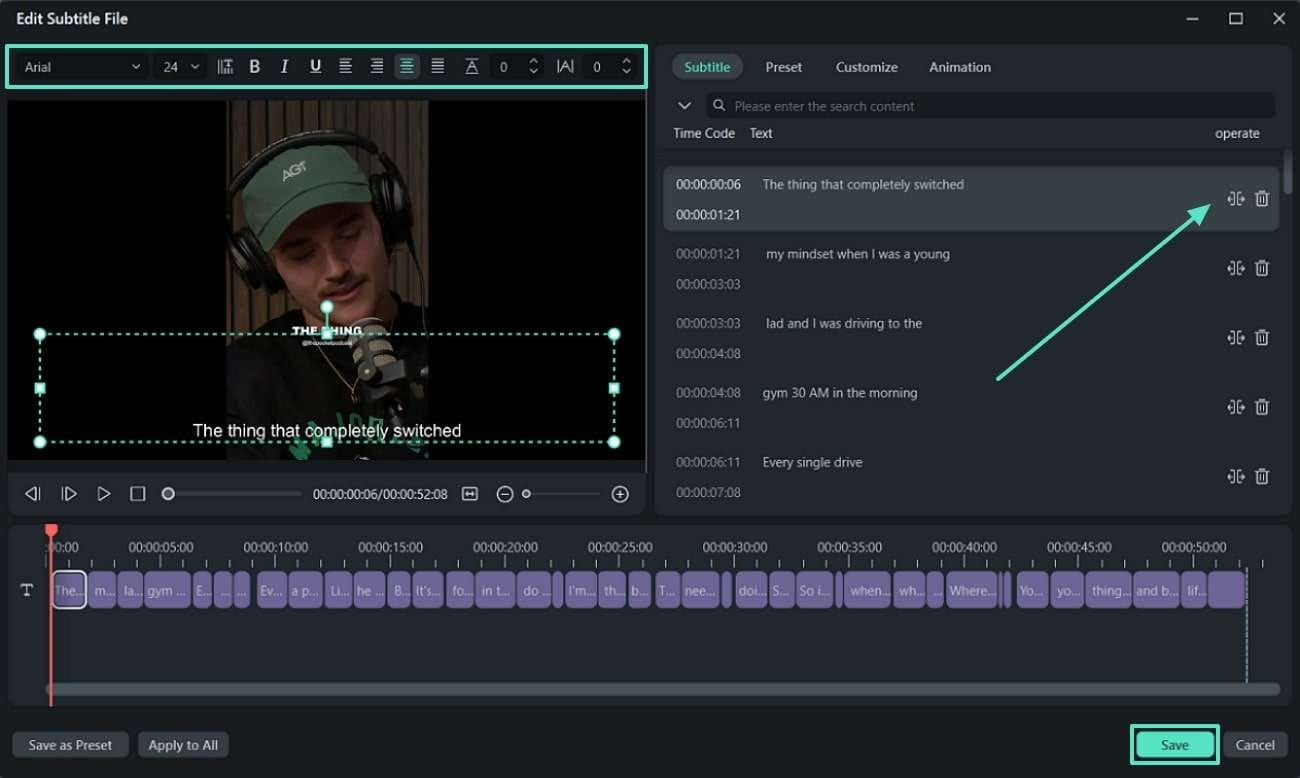Zoom out the timeline with minus
The width and height of the screenshot is (1300, 778).
pos(505,494)
